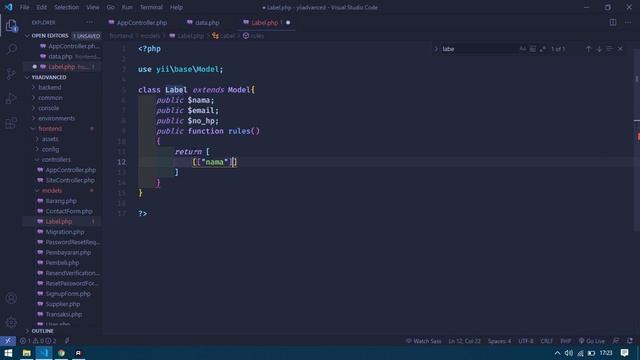The width and height of the screenshot is (640, 360).
Task: Click the Windows Start button
Action: click(x=8, y=353)
